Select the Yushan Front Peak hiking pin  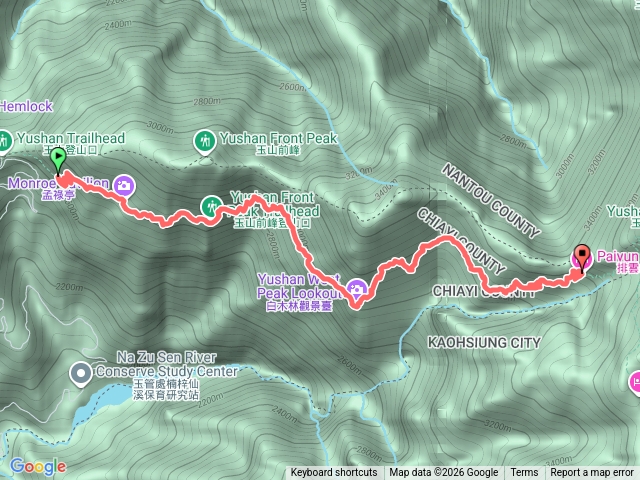coord(205,142)
